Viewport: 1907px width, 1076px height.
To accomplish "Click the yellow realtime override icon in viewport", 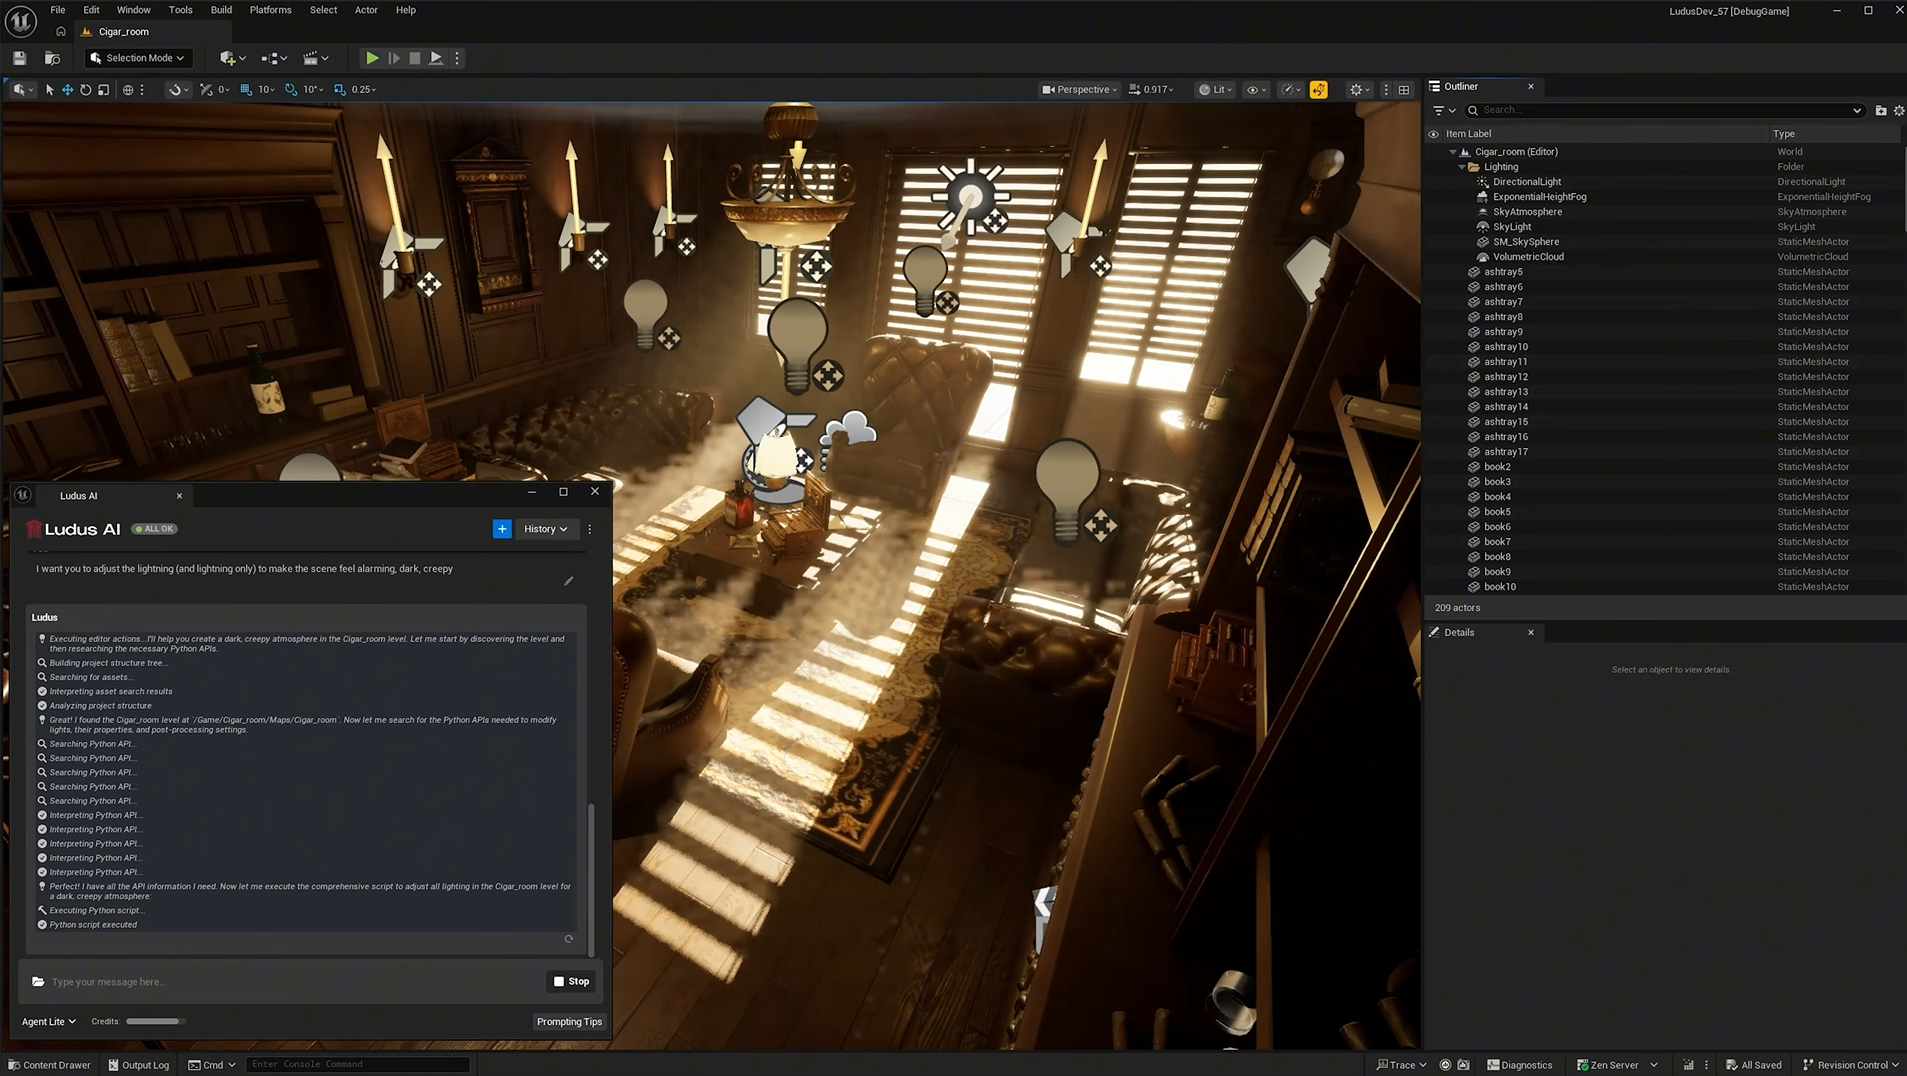I will (x=1319, y=89).
